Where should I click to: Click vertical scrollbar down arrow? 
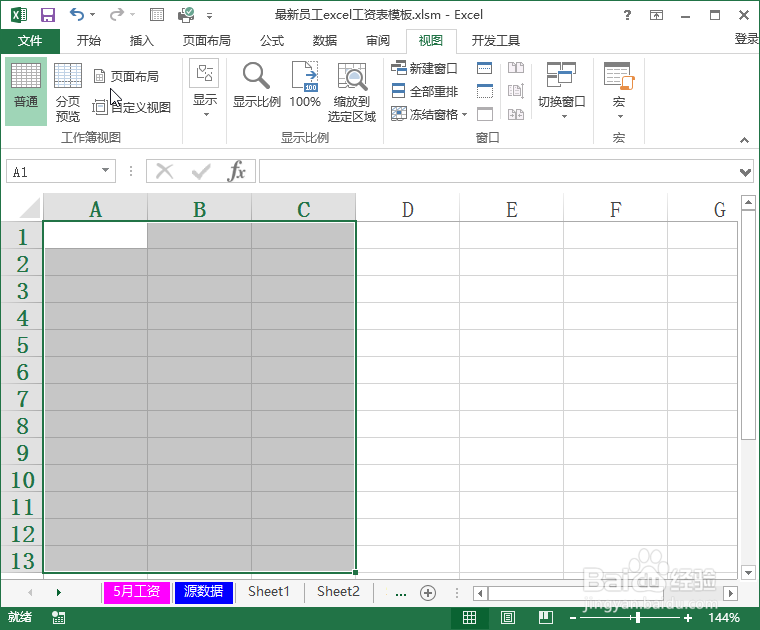coord(748,572)
